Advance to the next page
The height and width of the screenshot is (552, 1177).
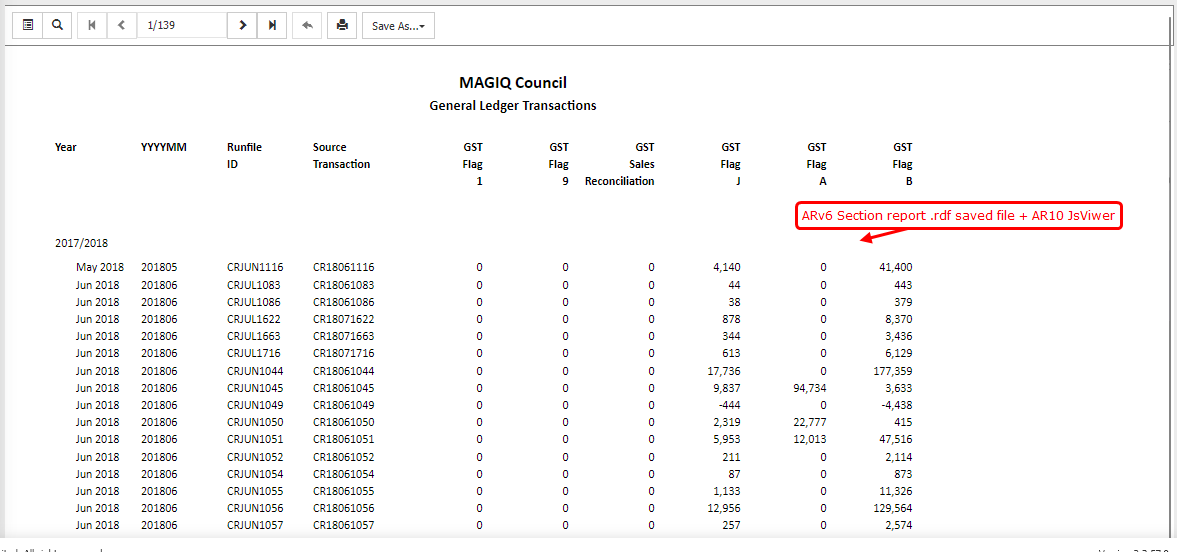click(x=242, y=25)
